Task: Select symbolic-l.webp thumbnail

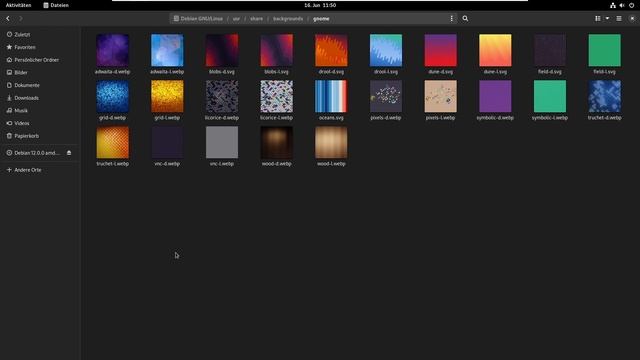Action: 550,96
